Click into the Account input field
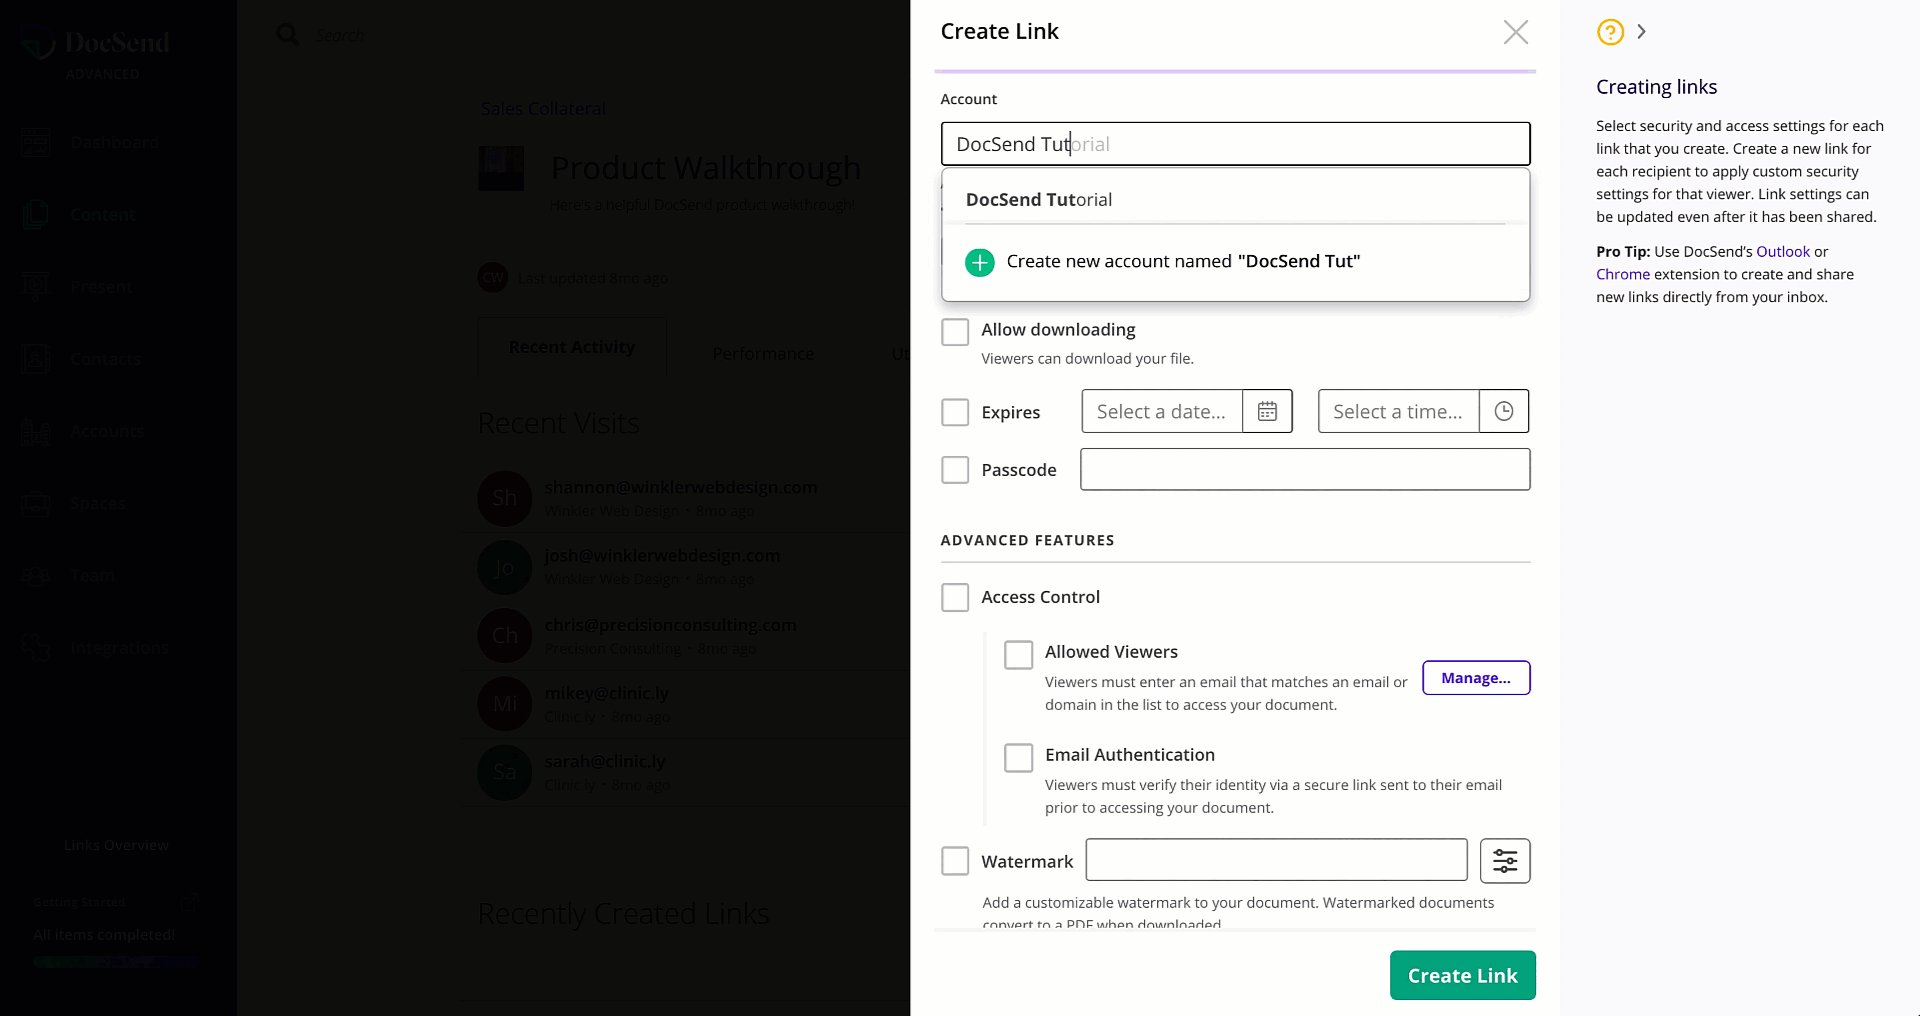Viewport: 1920px width, 1016px height. coord(1235,144)
